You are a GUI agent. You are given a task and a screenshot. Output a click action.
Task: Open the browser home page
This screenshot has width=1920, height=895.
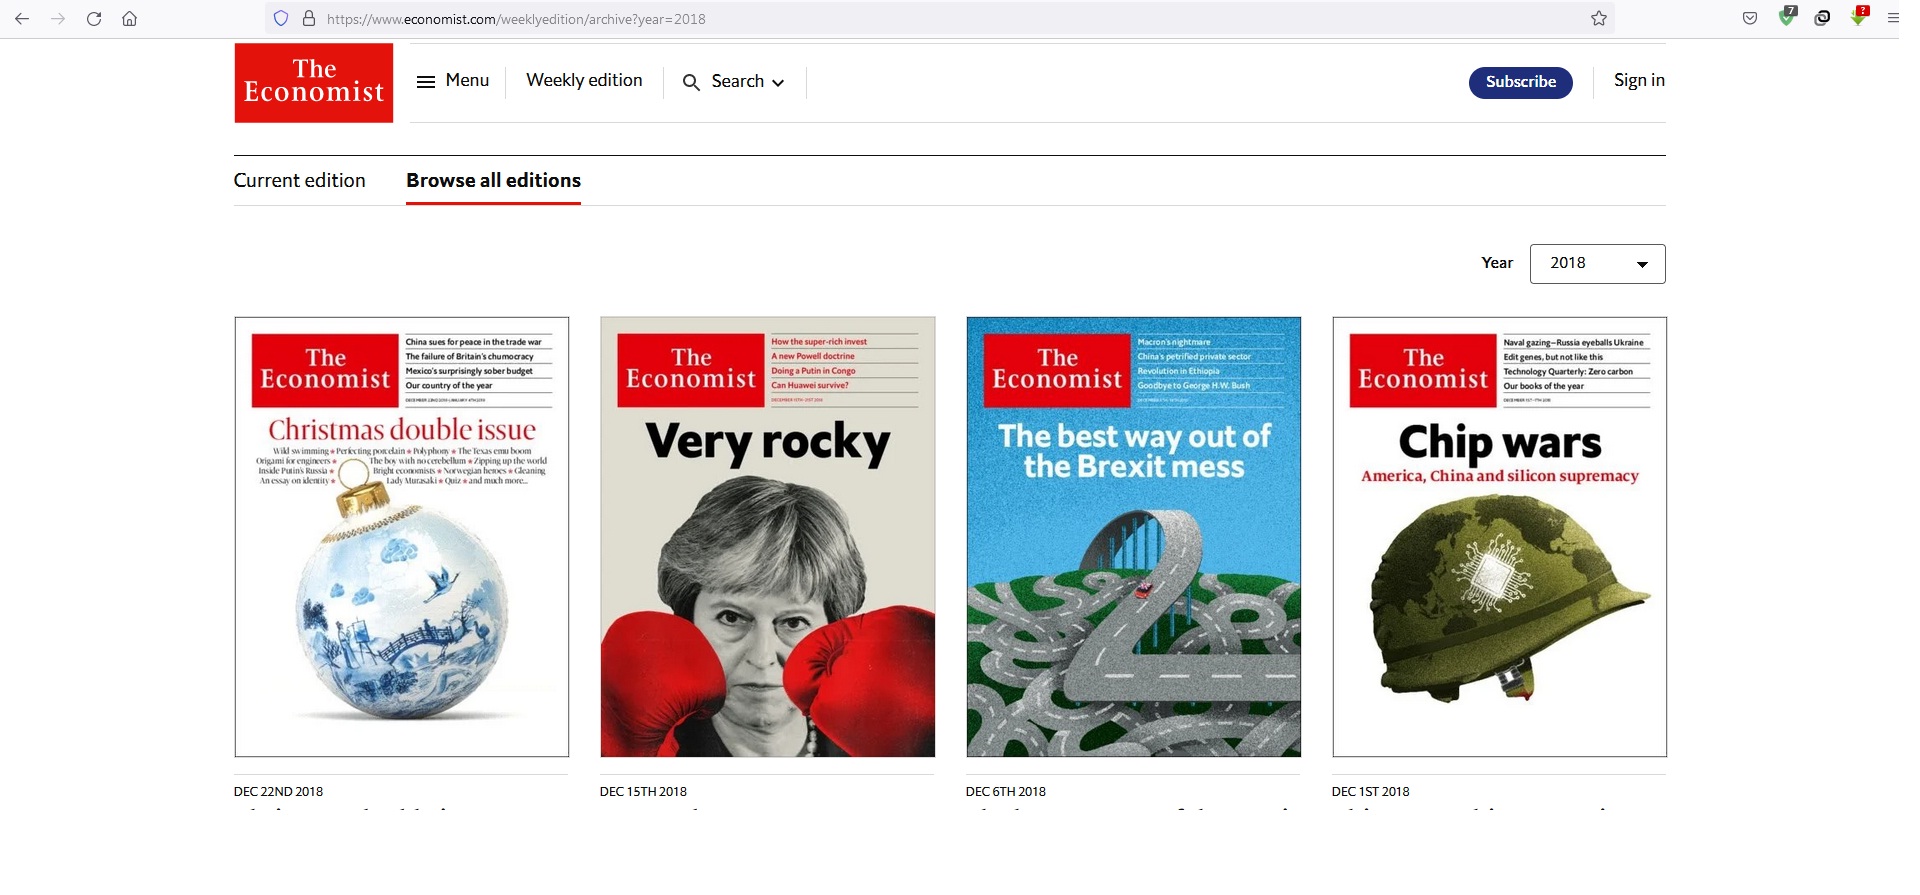[x=129, y=19]
